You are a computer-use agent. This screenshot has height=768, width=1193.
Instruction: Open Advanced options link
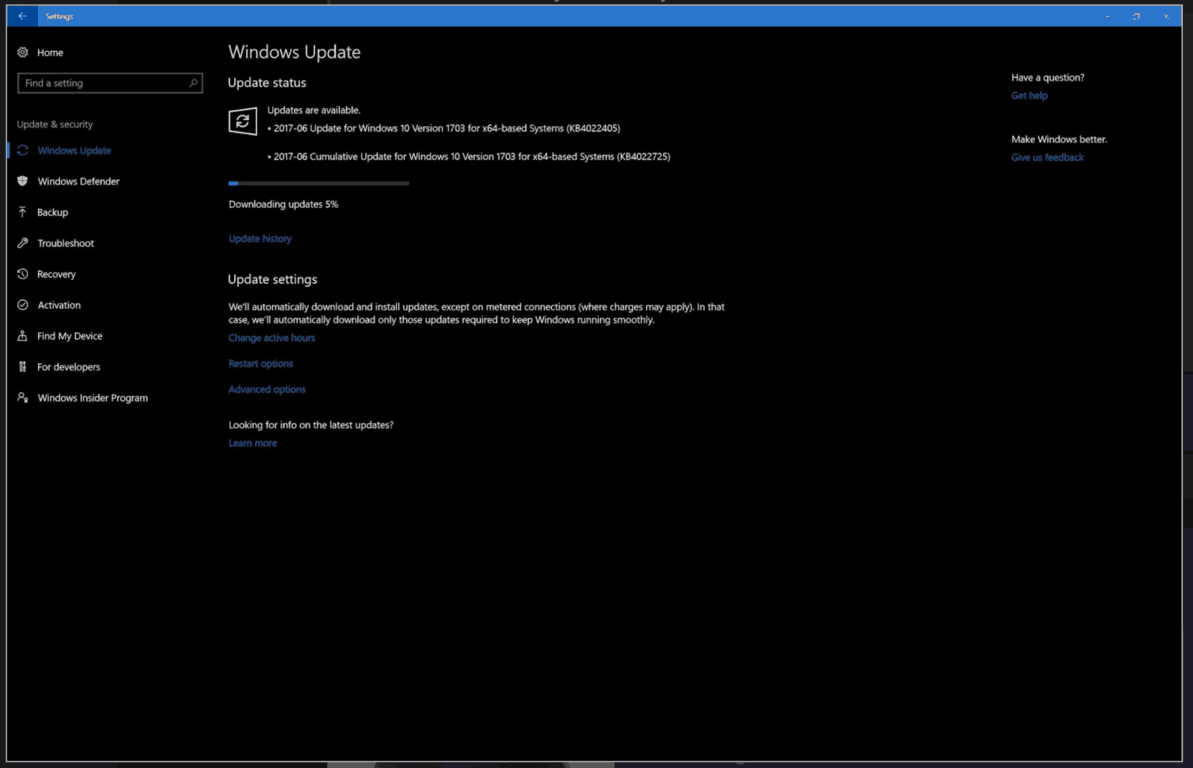click(x=267, y=389)
